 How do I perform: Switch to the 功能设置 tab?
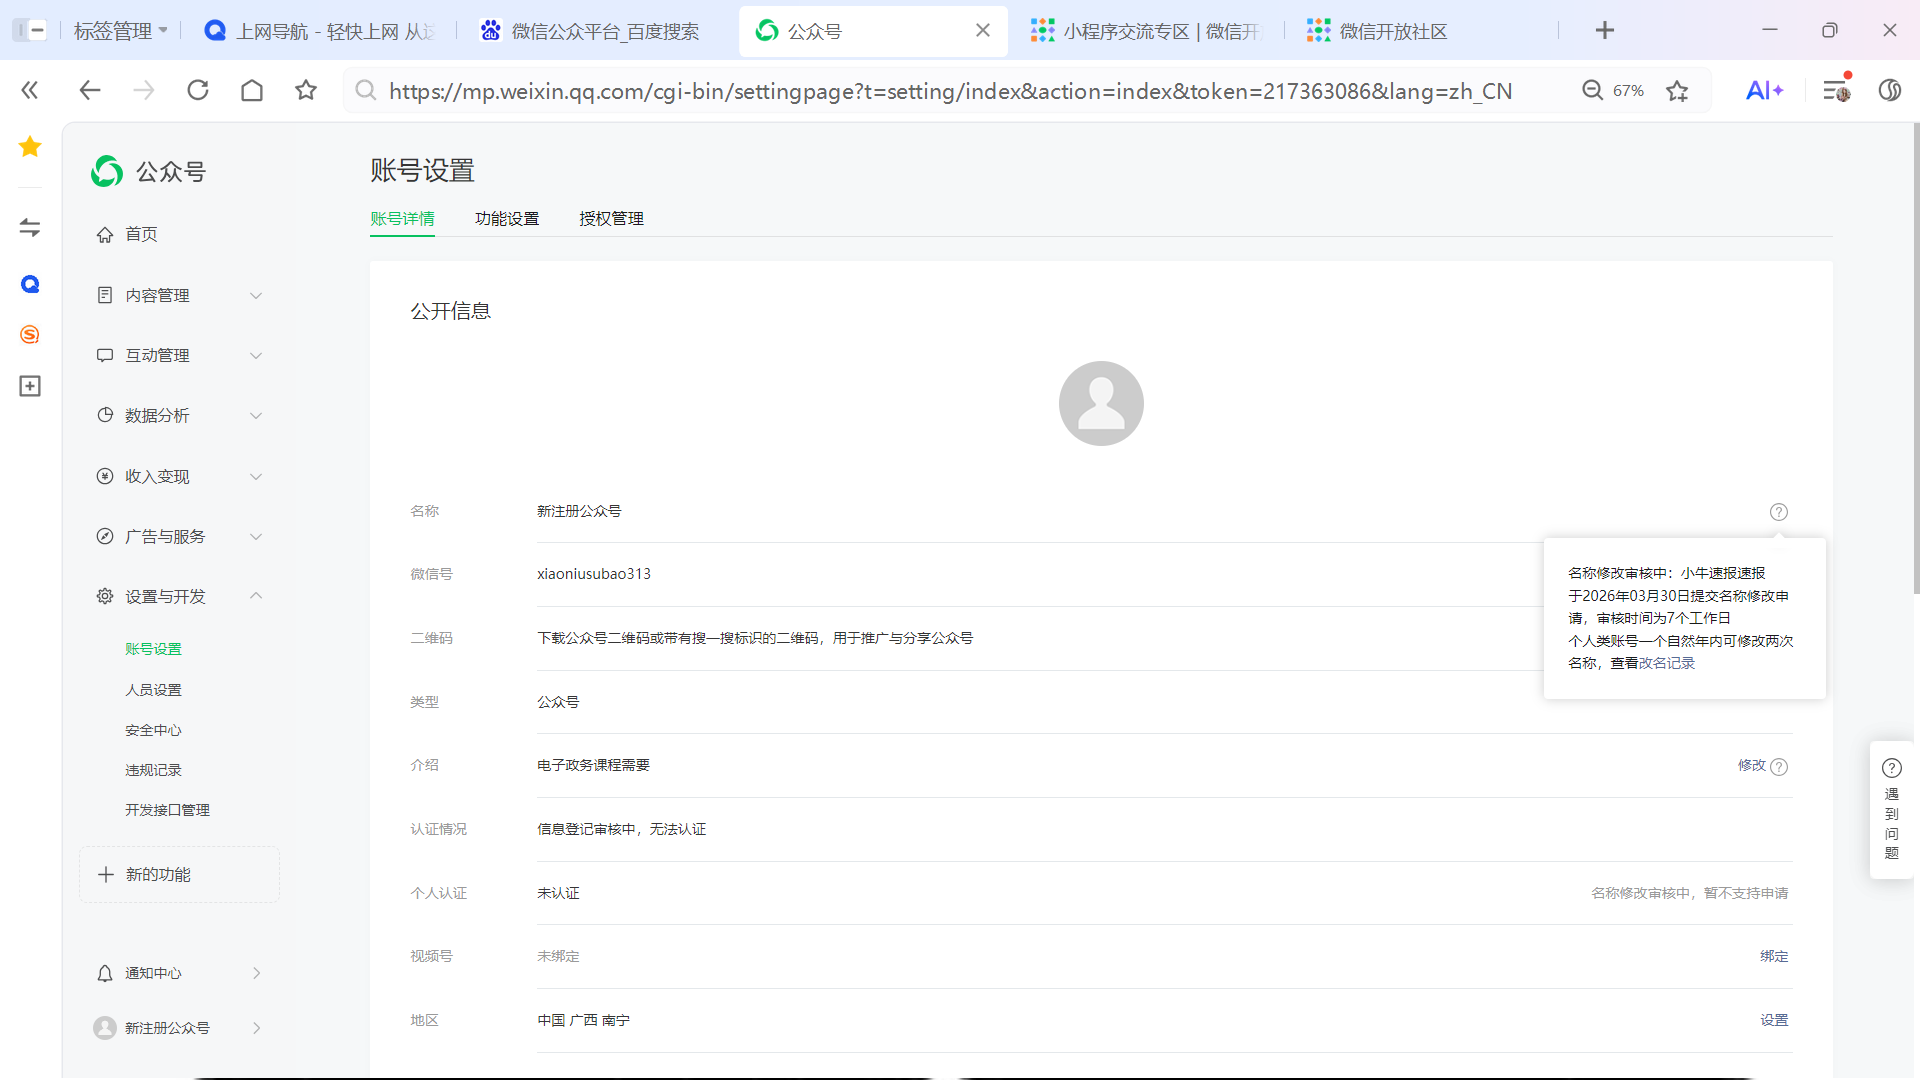point(507,219)
